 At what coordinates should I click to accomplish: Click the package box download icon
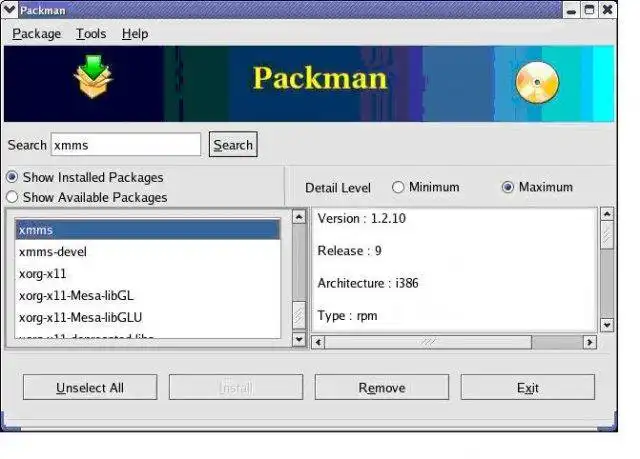(x=93, y=76)
